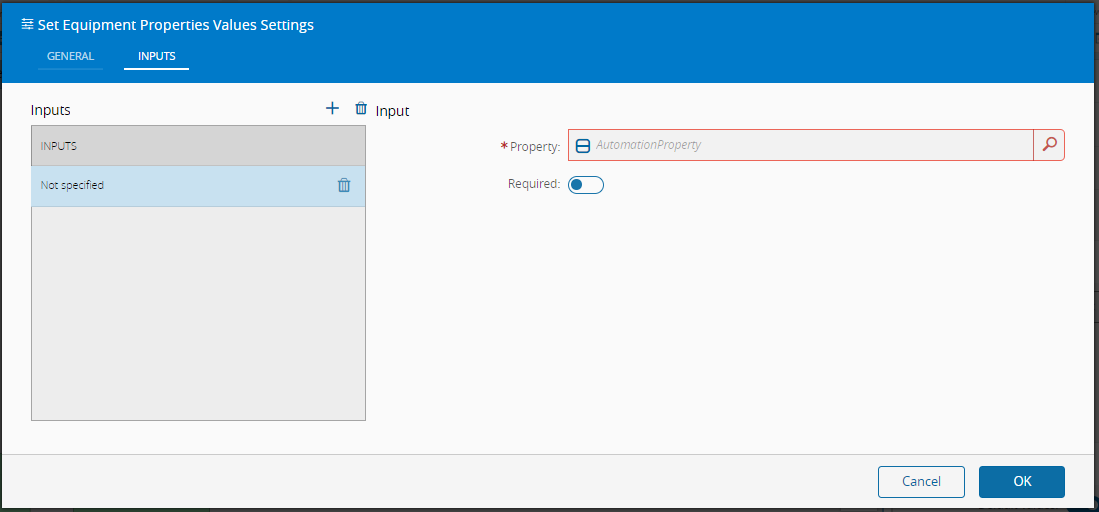Select the INPUTS tab
The width and height of the screenshot is (1099, 512).
[156, 56]
